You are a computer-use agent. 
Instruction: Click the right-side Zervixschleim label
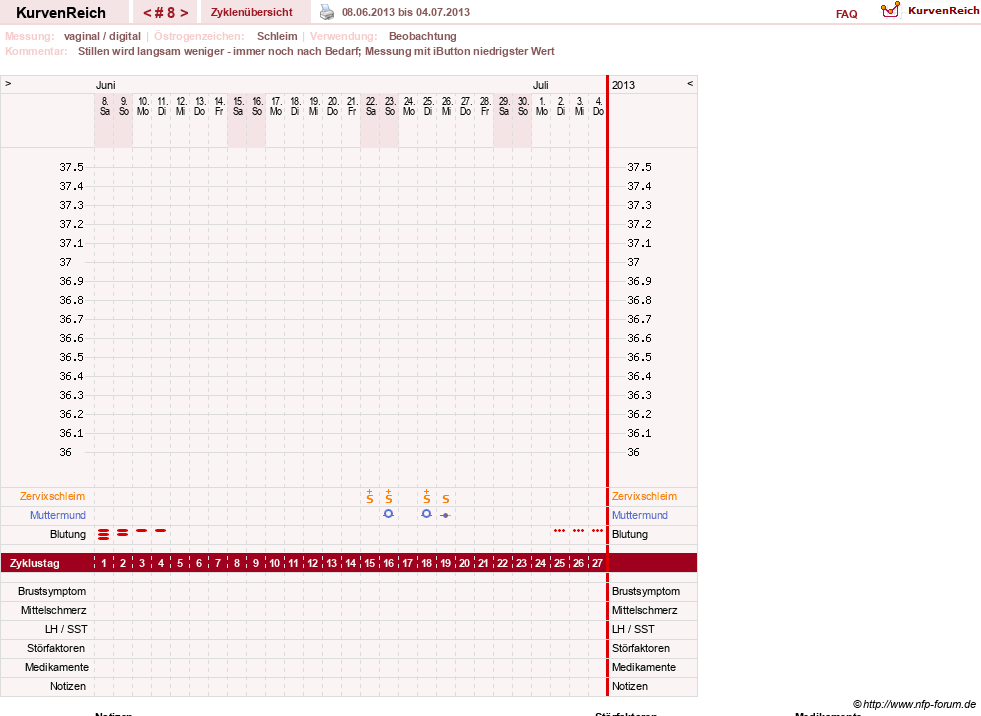coord(644,496)
